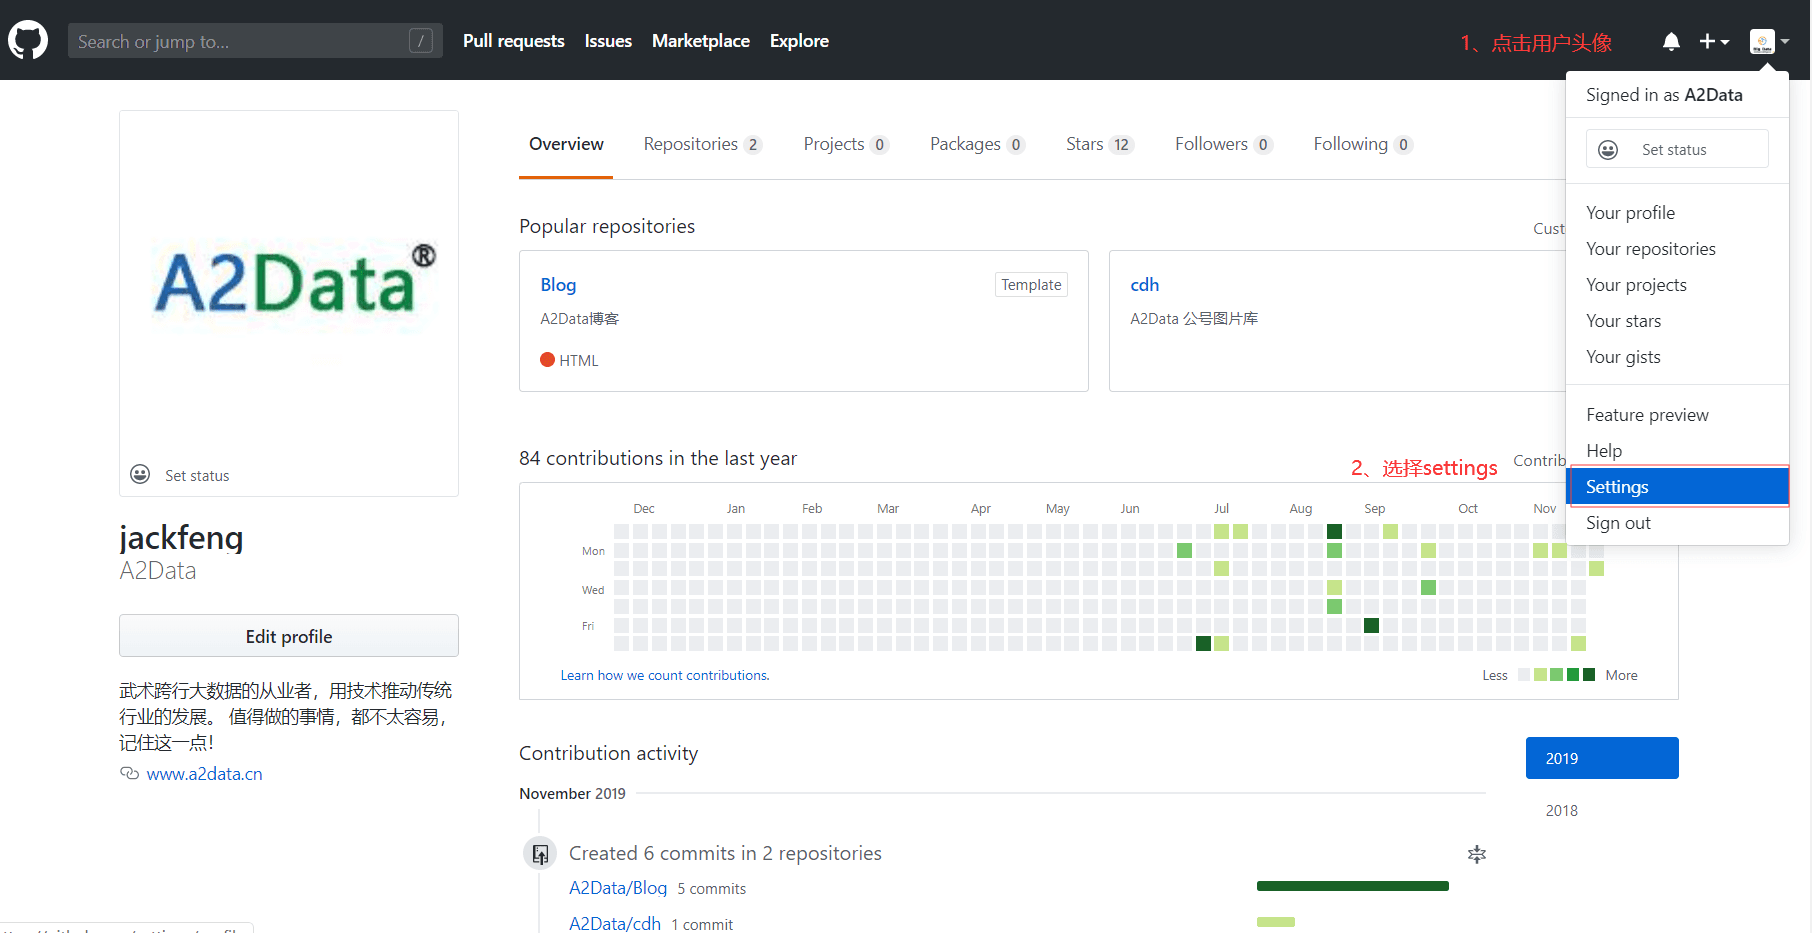The height and width of the screenshot is (933, 1812).
Task: Open Explore in top navigation
Action: (799, 41)
